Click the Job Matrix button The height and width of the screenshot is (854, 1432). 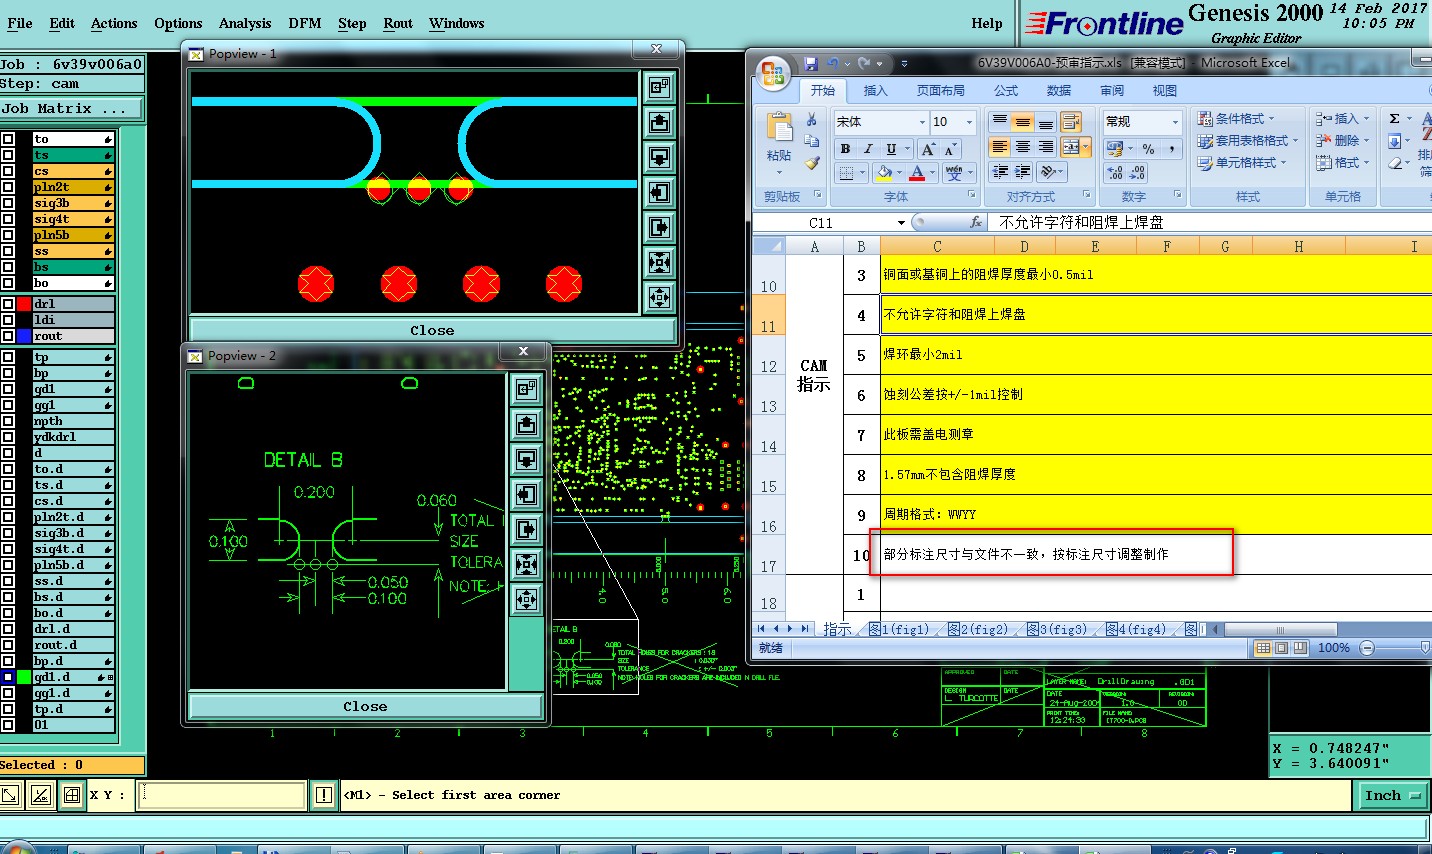click(x=71, y=108)
